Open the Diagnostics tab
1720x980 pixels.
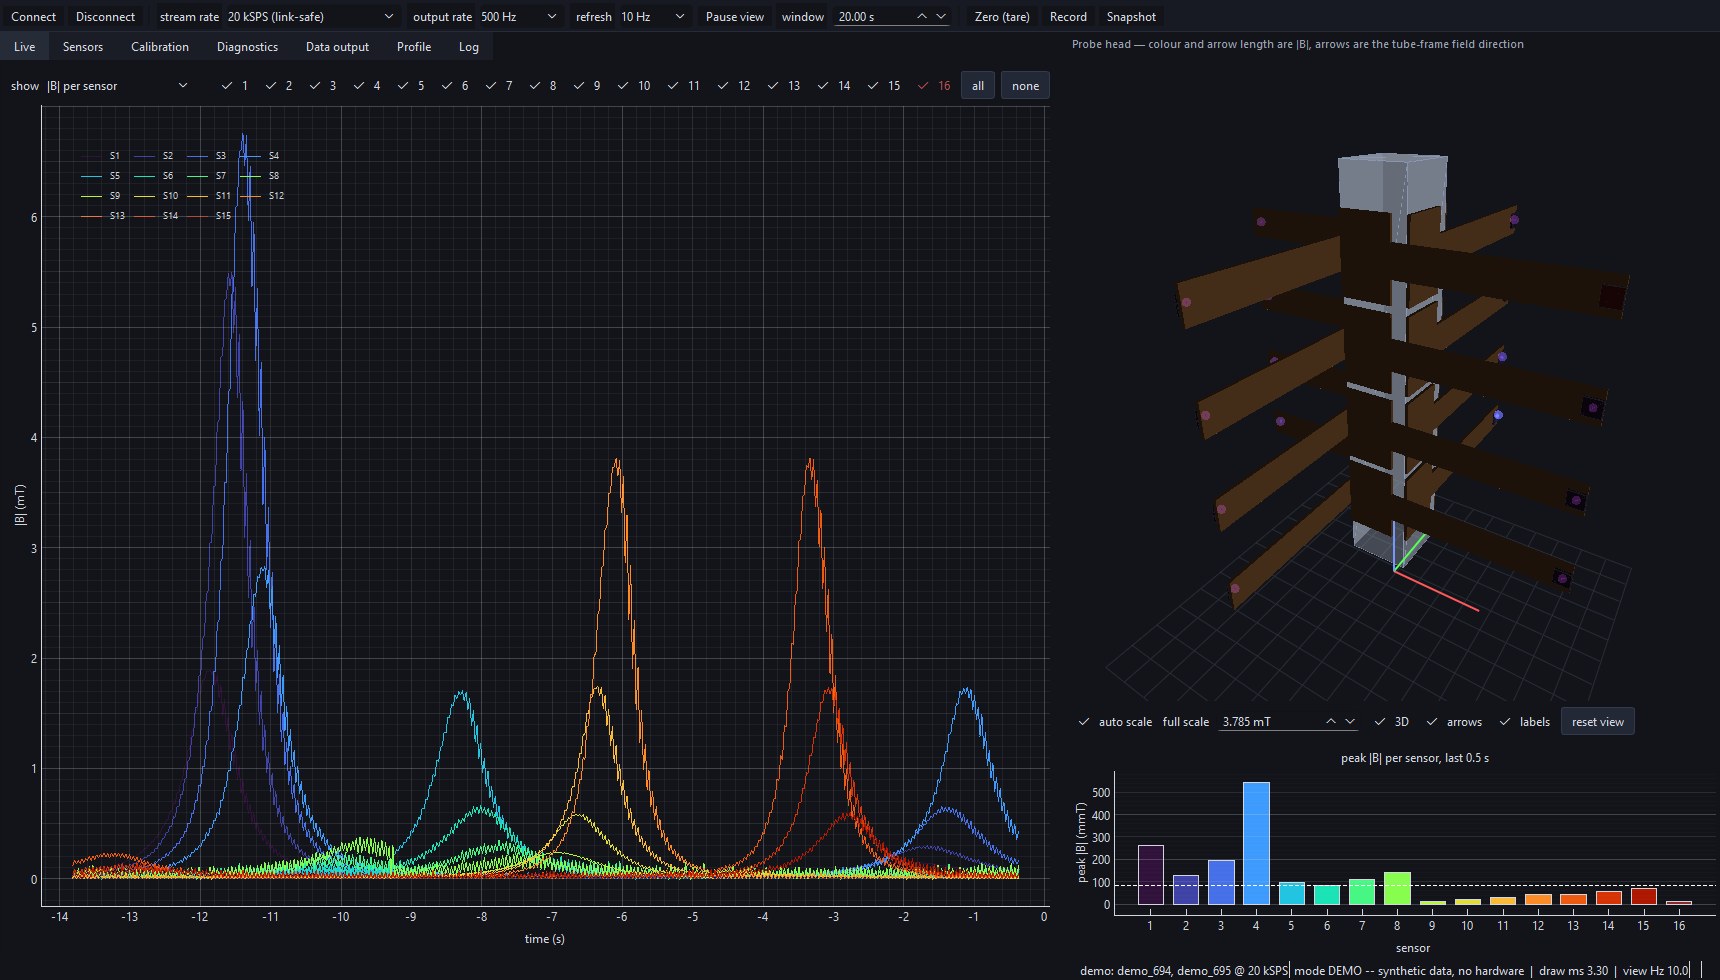point(247,47)
